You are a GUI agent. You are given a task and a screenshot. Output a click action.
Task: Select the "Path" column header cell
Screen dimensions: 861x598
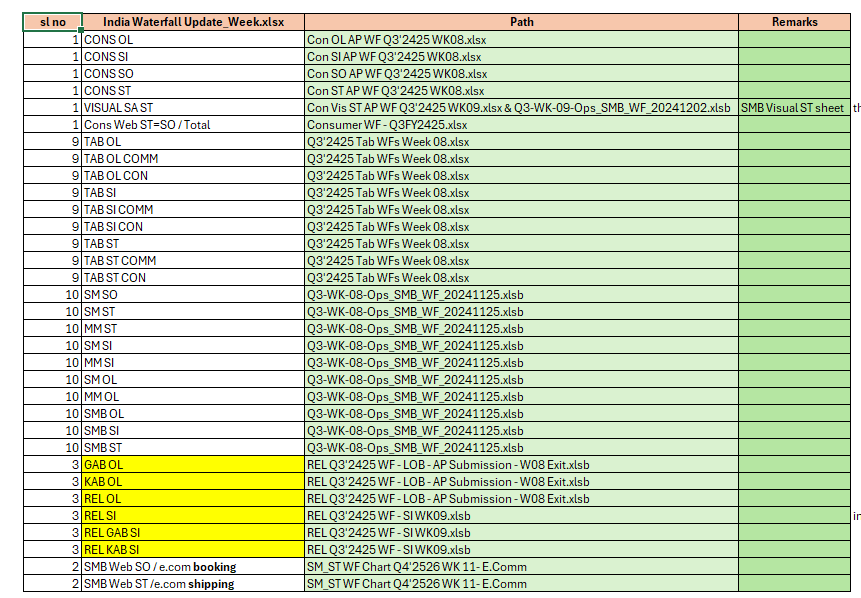pos(521,22)
